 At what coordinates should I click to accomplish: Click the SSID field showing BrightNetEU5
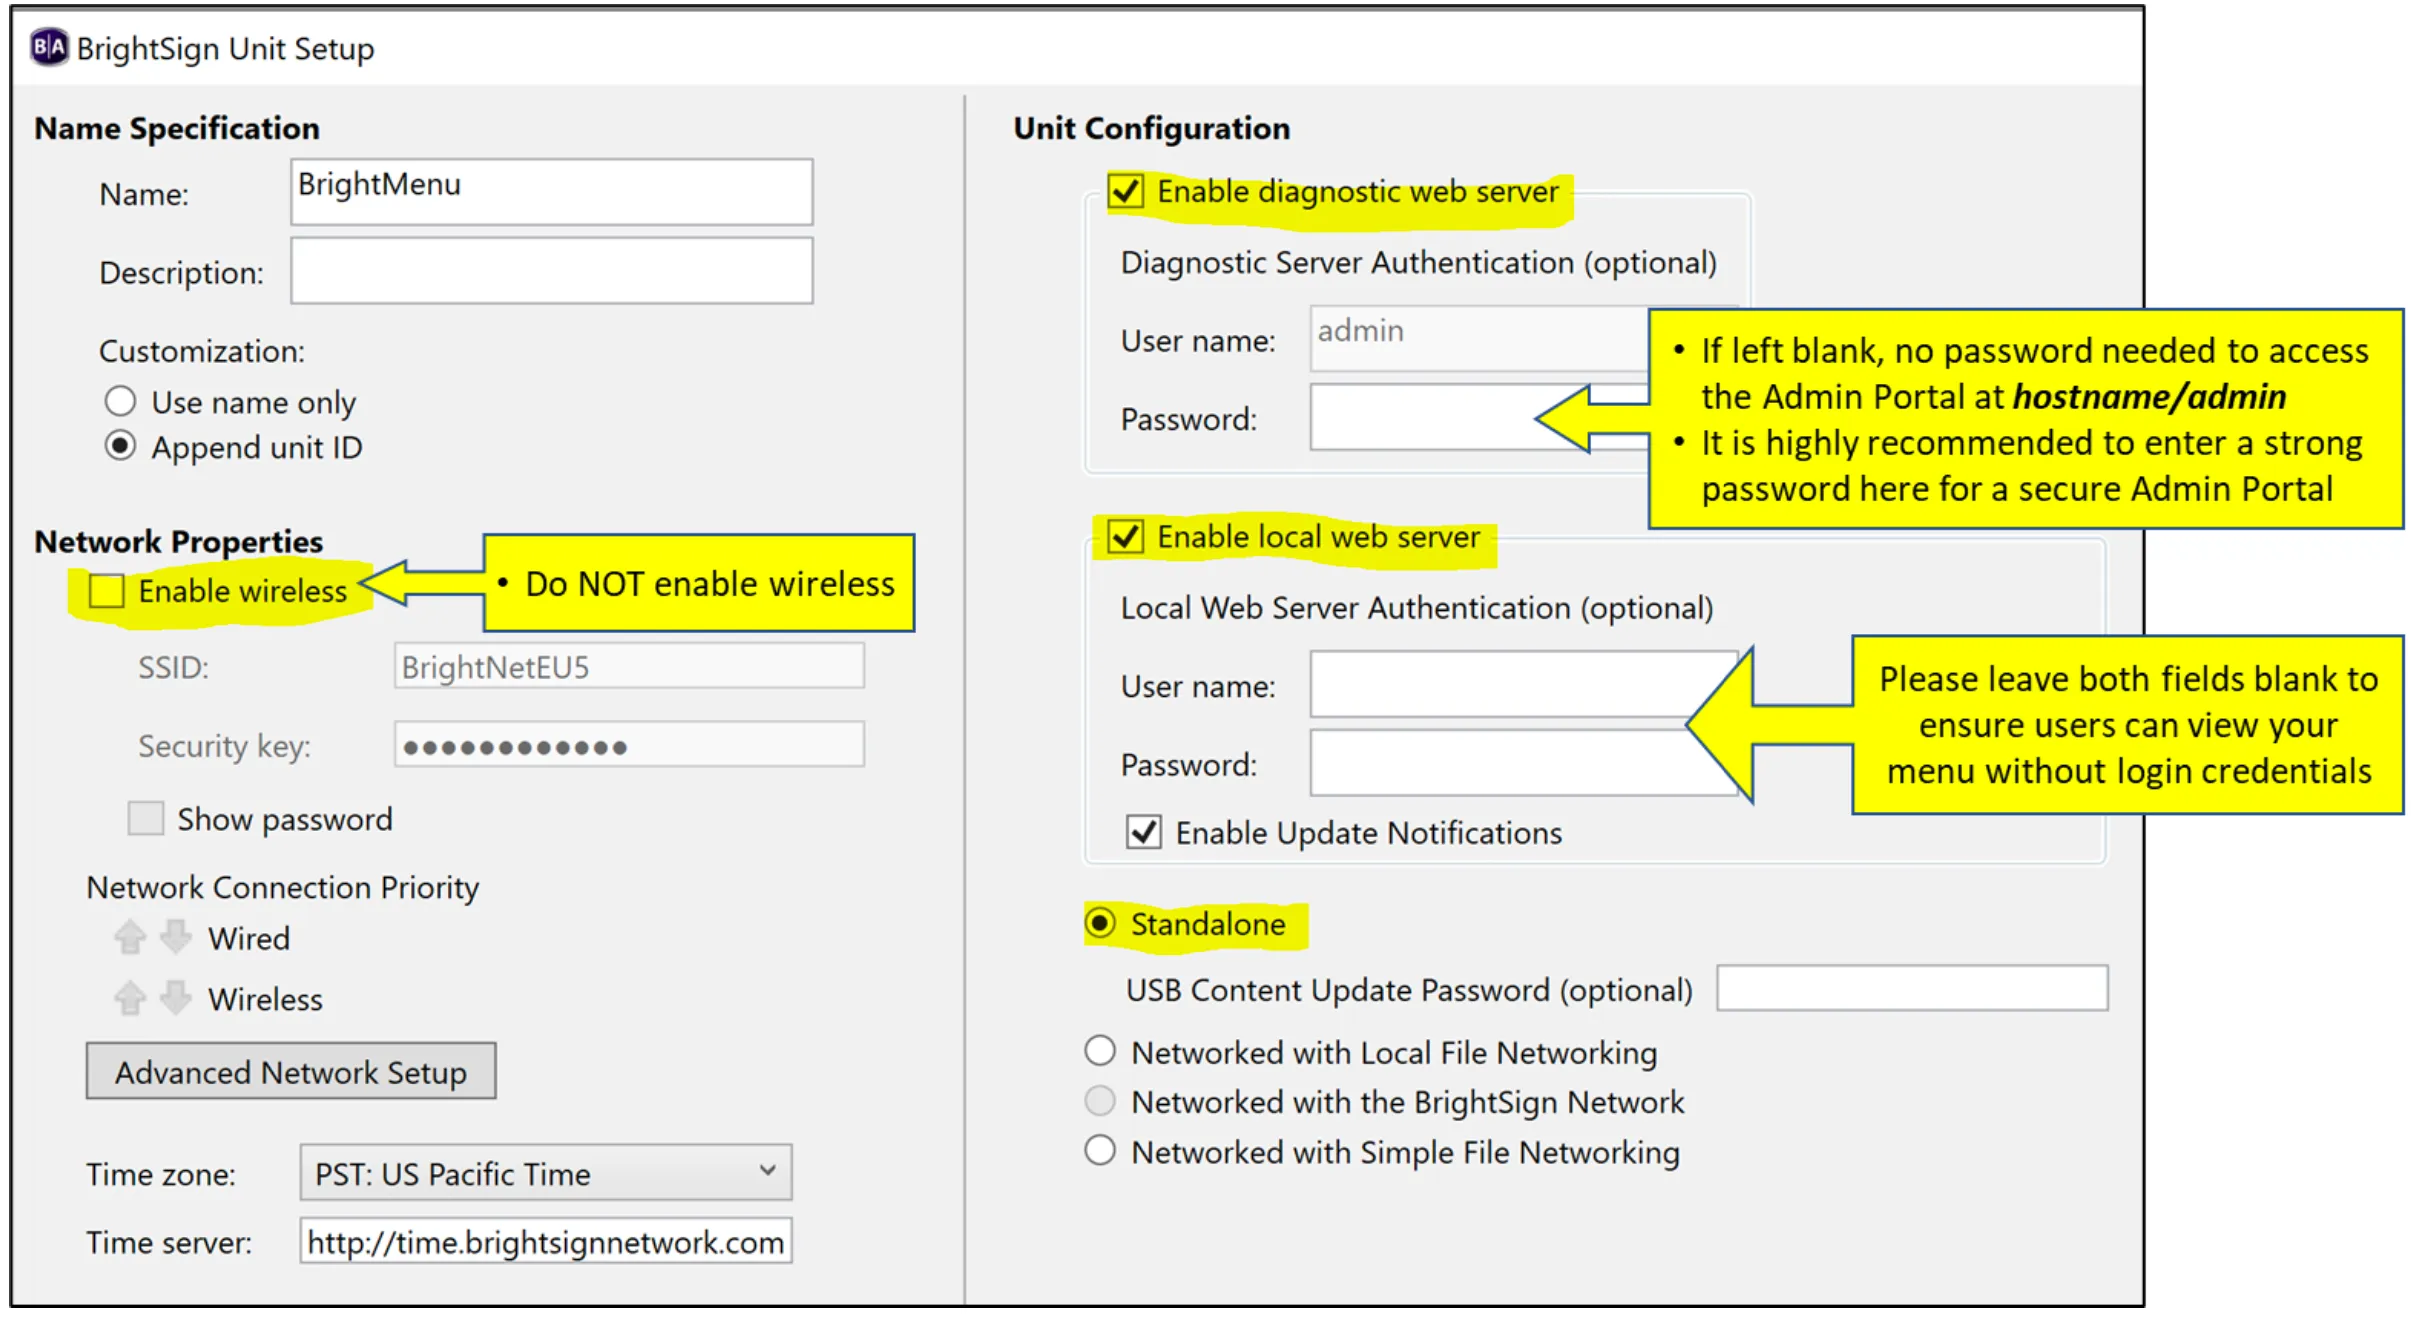[630, 666]
